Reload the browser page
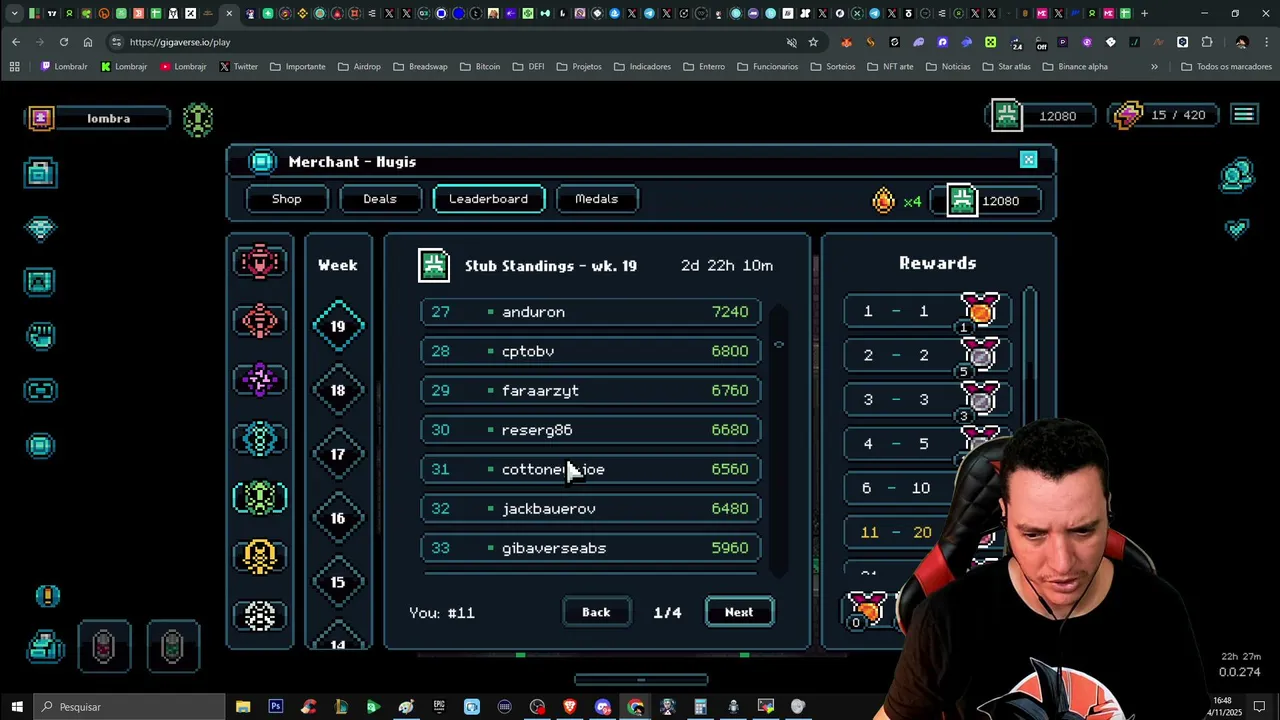Image resolution: width=1280 pixels, height=720 pixels. (x=63, y=42)
